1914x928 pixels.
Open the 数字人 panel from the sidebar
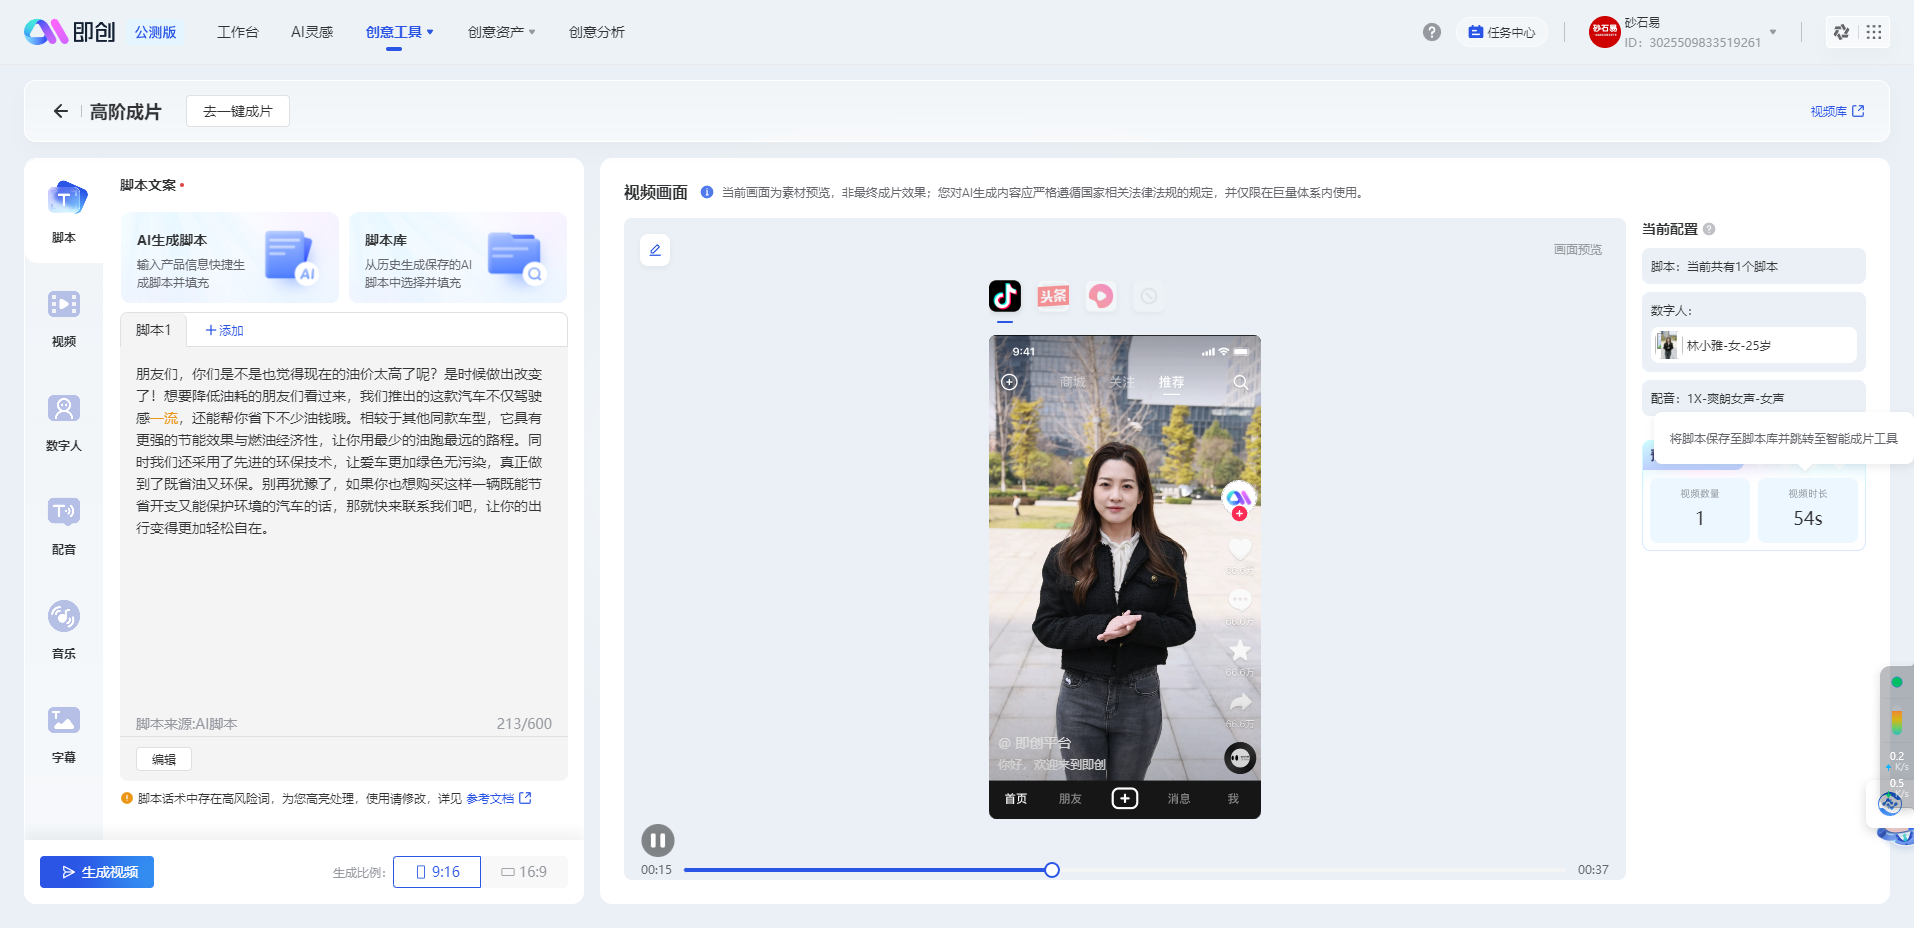coord(63,420)
